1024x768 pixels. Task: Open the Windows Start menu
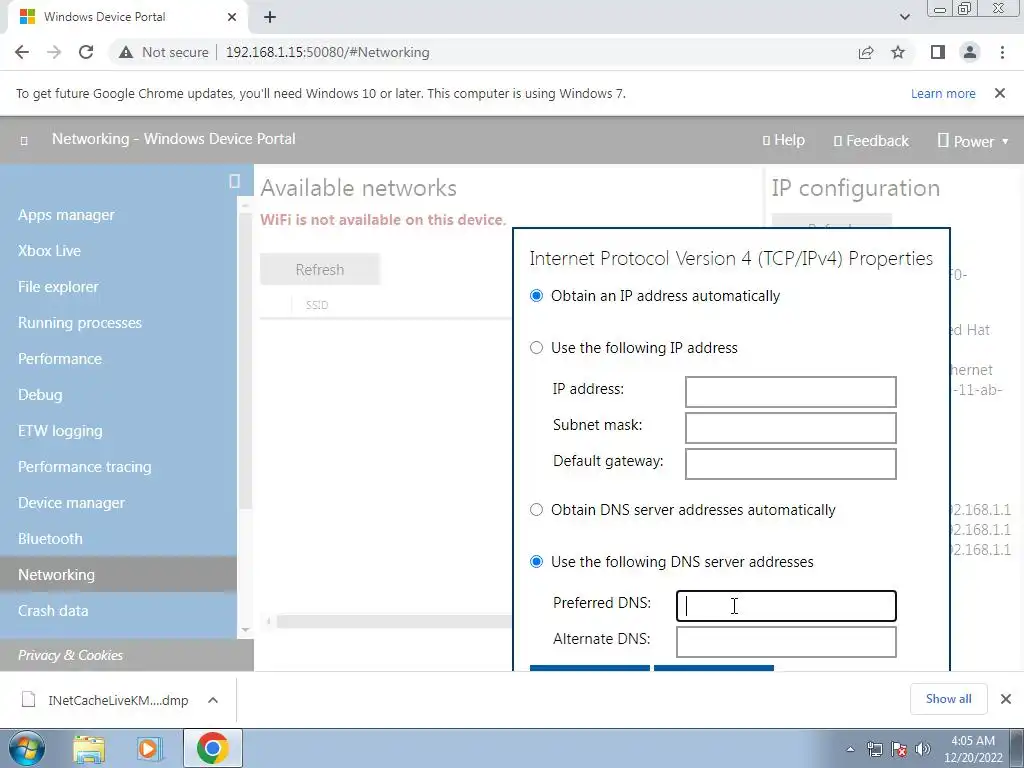27,748
